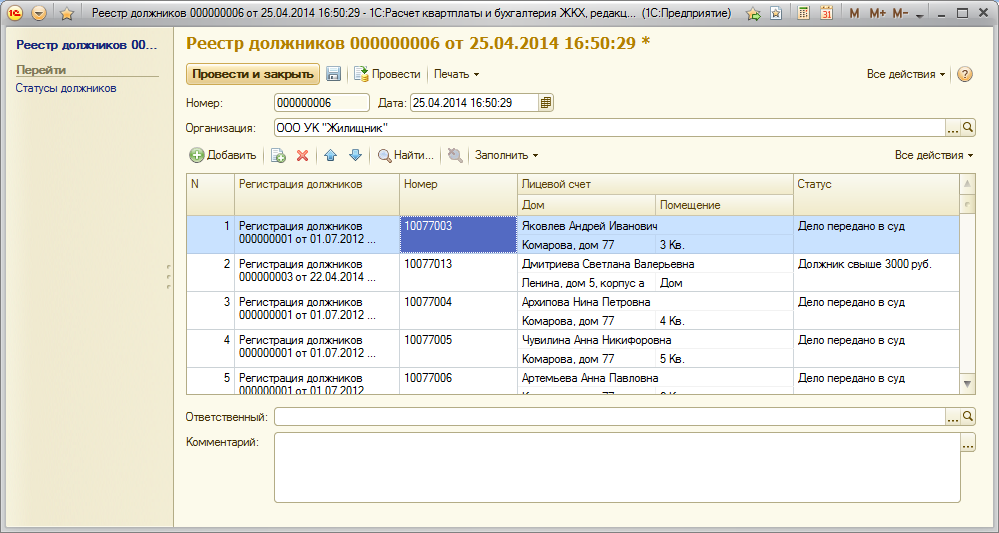999x533 pixels.
Task: Open the calendar icon showing 31
Action: coord(826,13)
